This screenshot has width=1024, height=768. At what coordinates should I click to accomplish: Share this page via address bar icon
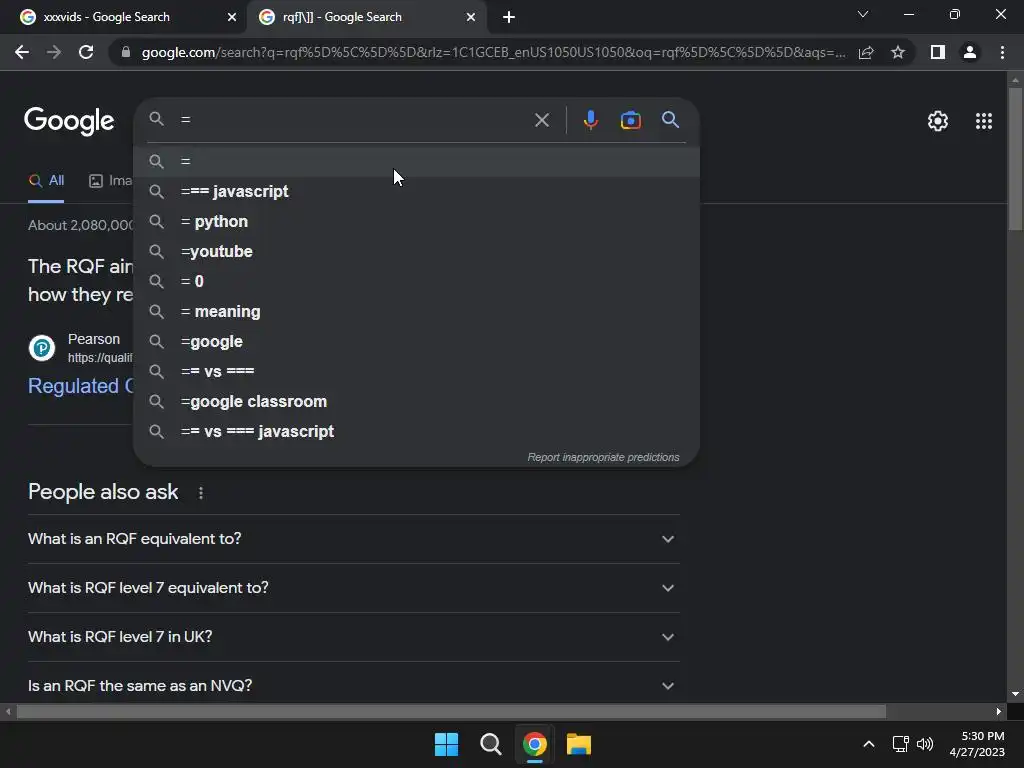[866, 52]
